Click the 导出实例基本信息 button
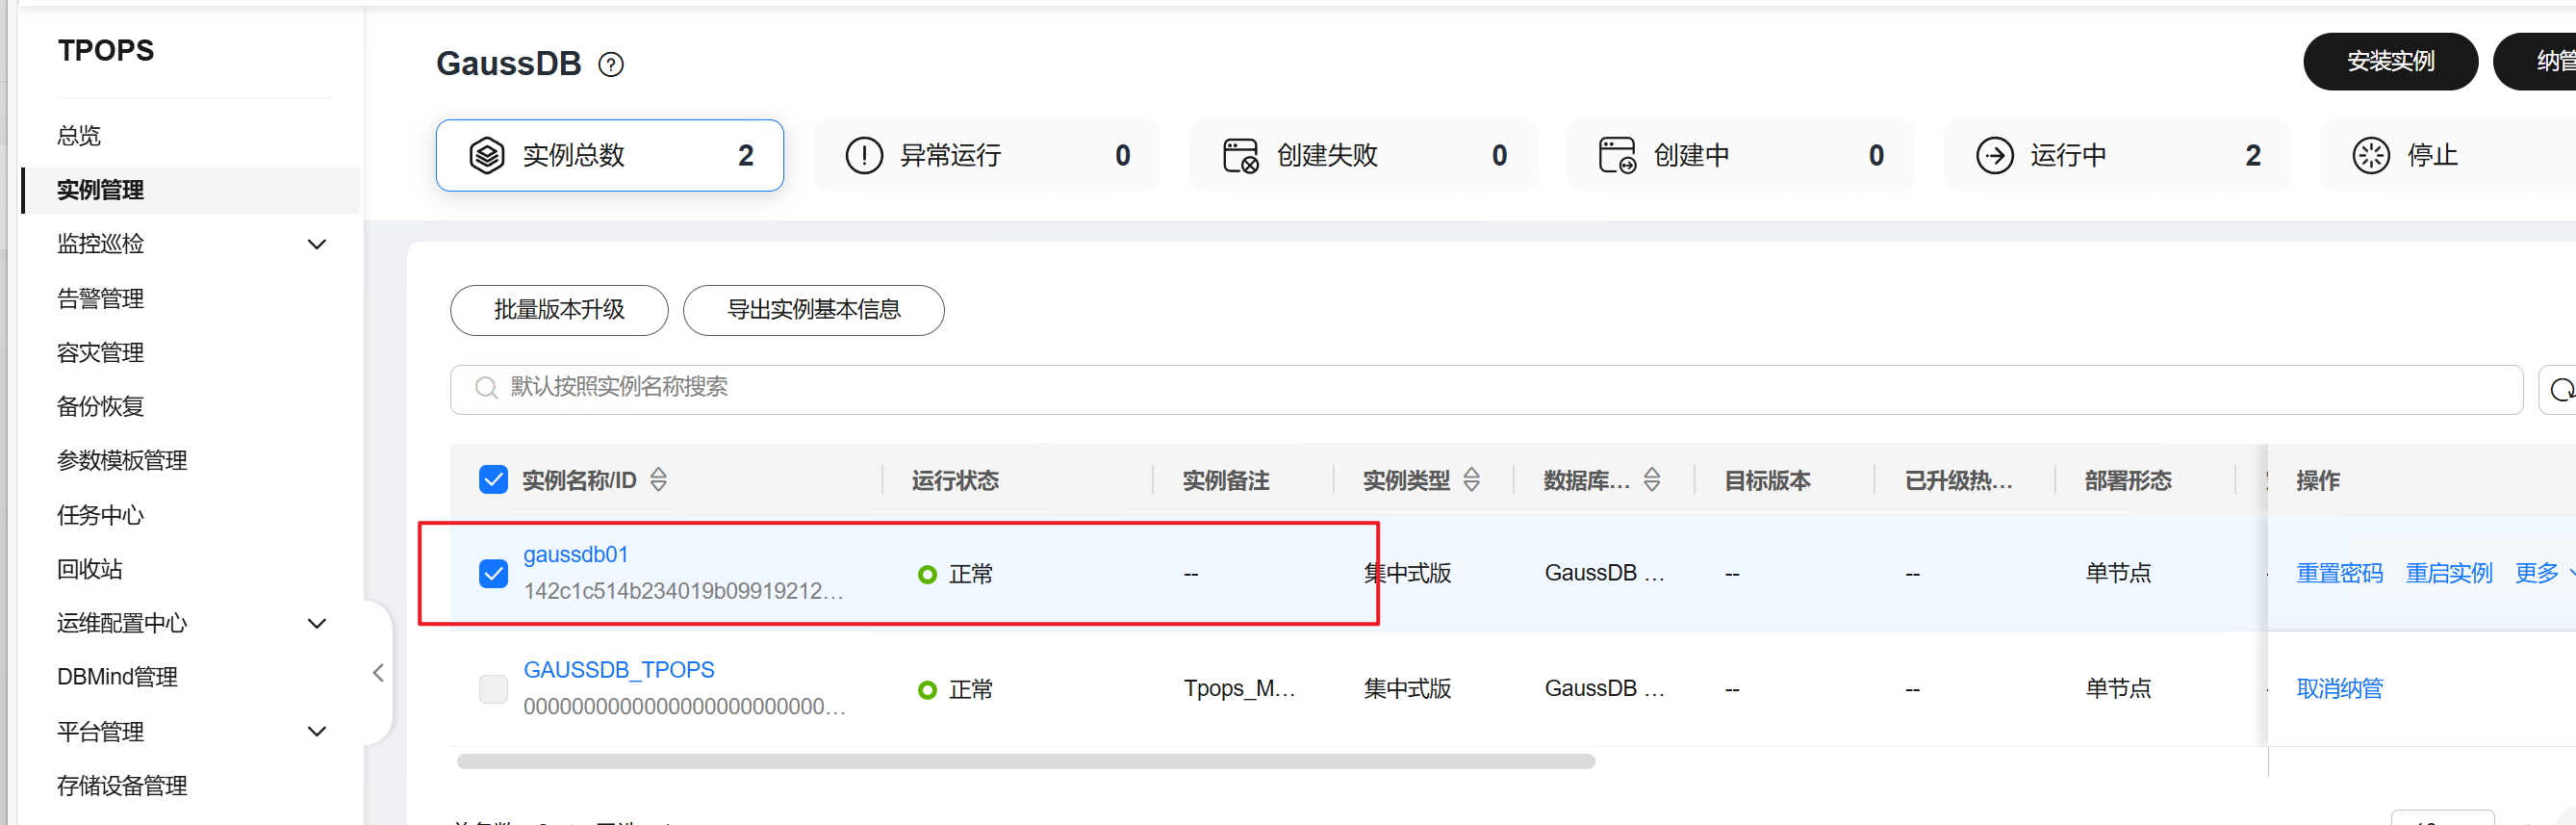Screen dimensions: 2576x825 813,311
